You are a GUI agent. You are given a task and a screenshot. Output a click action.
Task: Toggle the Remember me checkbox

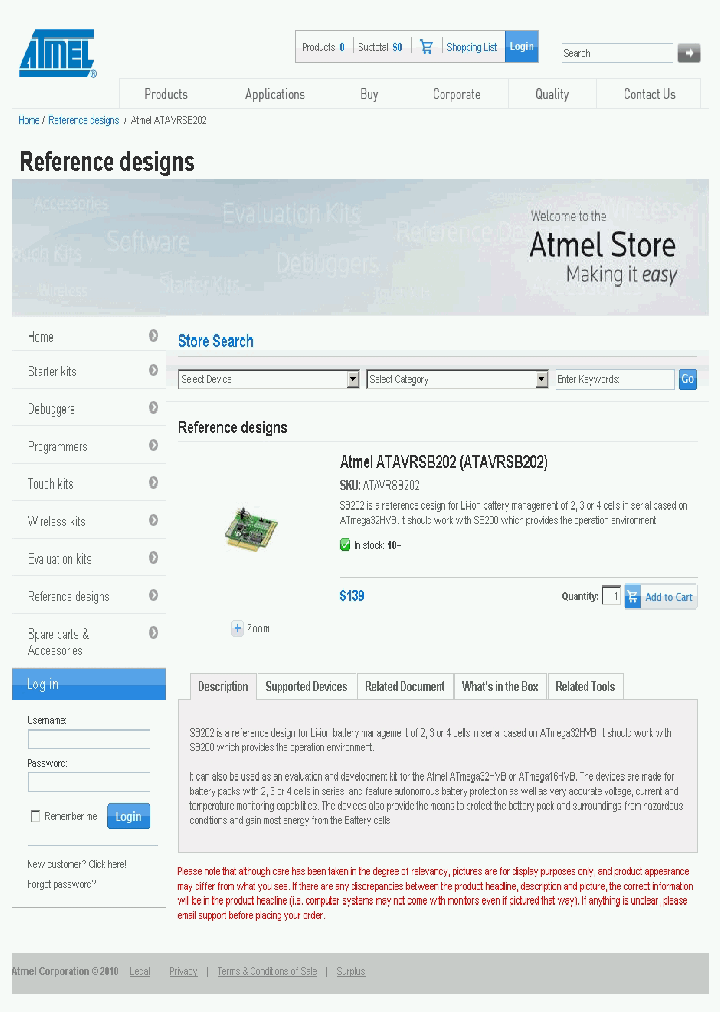(x=35, y=816)
